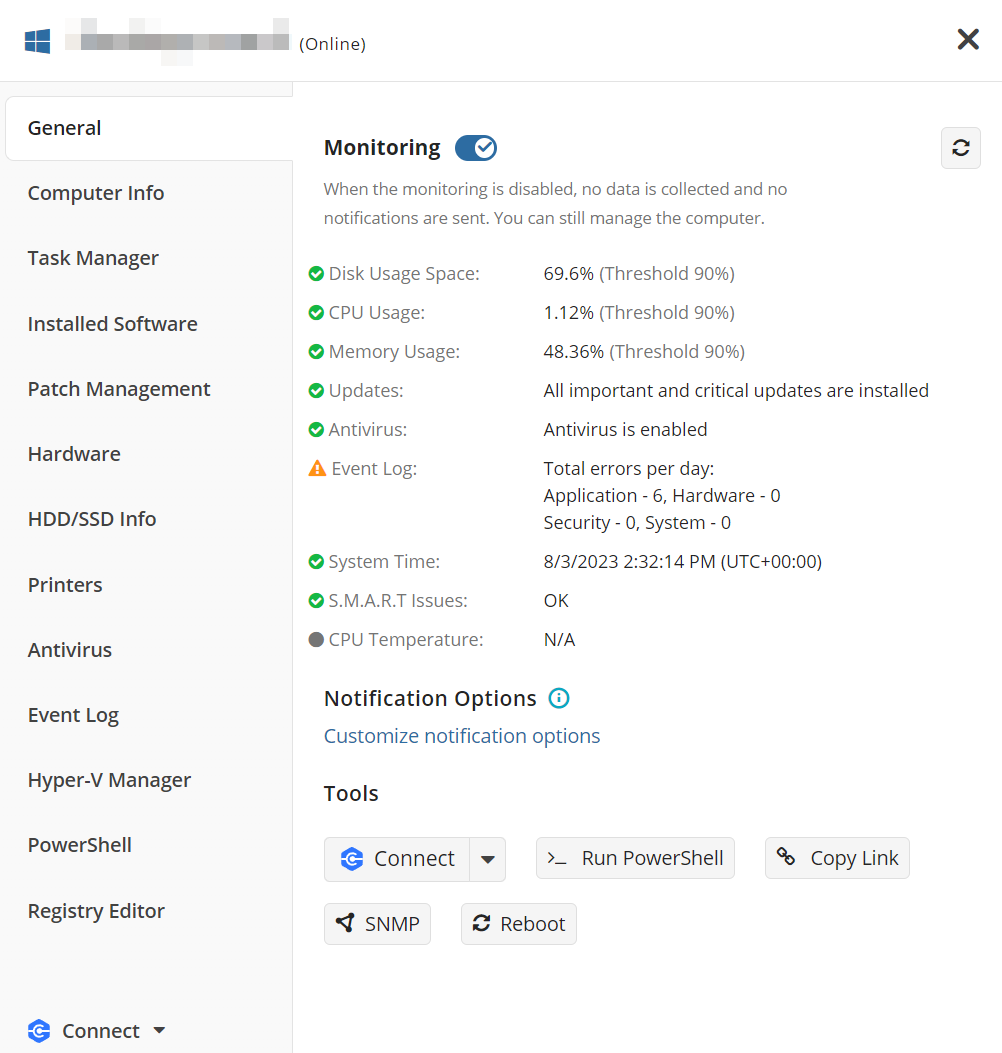Click the green check beside Disk Usage Space
Image resolution: width=1002 pixels, height=1053 pixels.
point(316,274)
